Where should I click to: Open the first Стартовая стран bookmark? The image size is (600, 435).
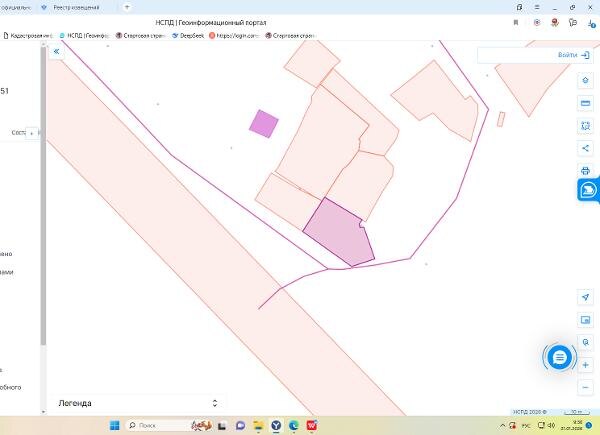point(140,36)
